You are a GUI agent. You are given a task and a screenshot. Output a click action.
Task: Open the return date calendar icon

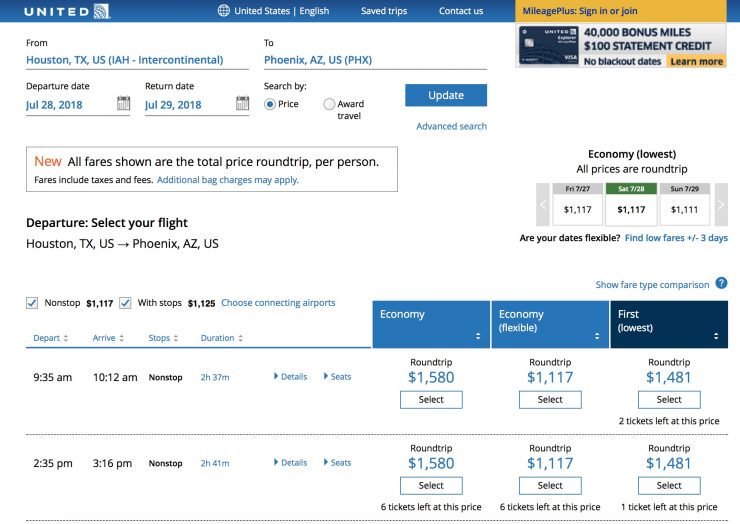pos(242,103)
